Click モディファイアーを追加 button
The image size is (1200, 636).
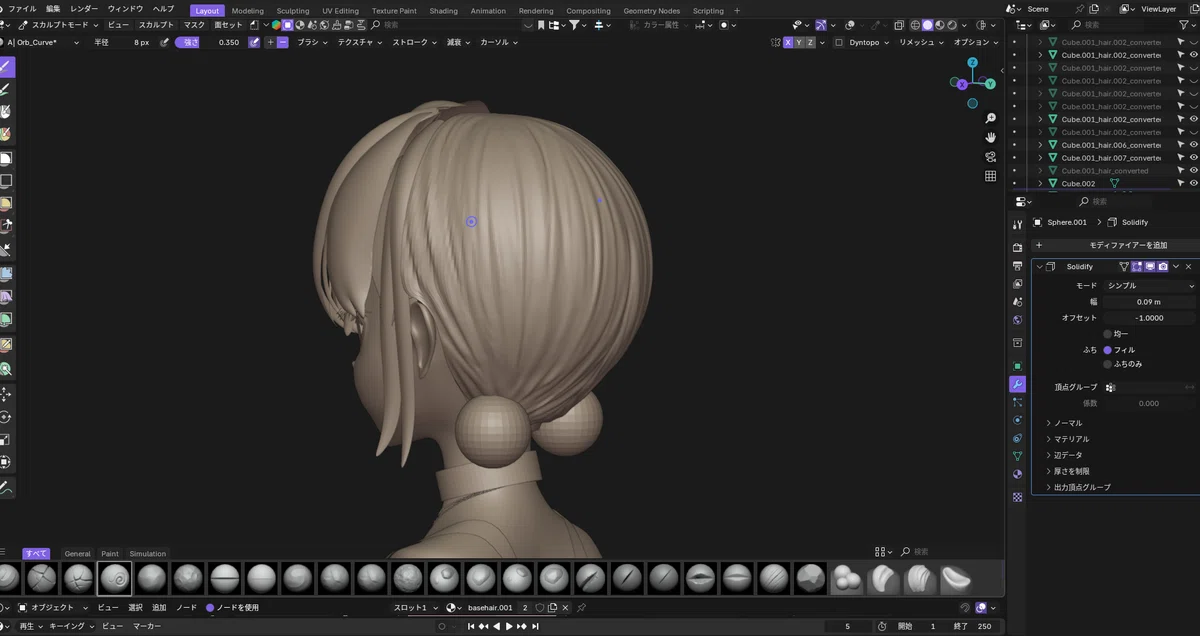[x=1114, y=245]
